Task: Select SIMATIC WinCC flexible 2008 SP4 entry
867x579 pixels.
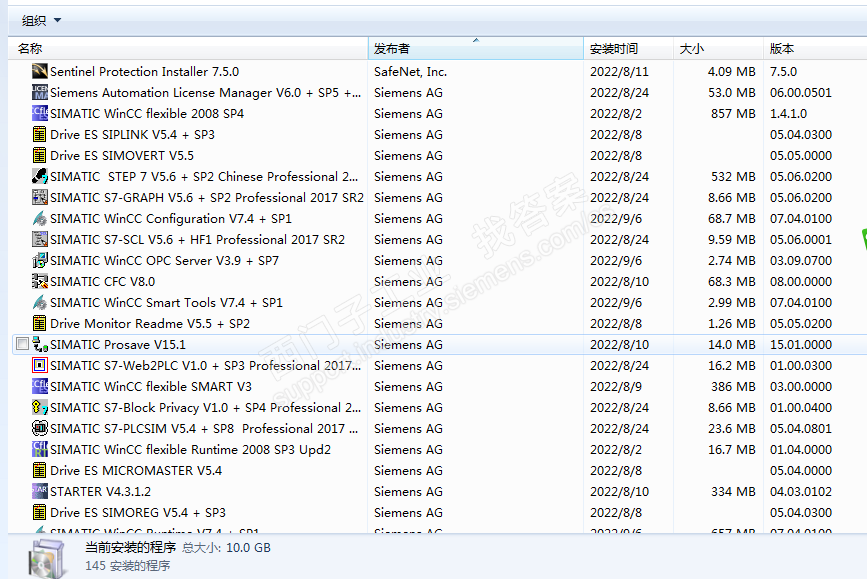Action: pos(147,113)
